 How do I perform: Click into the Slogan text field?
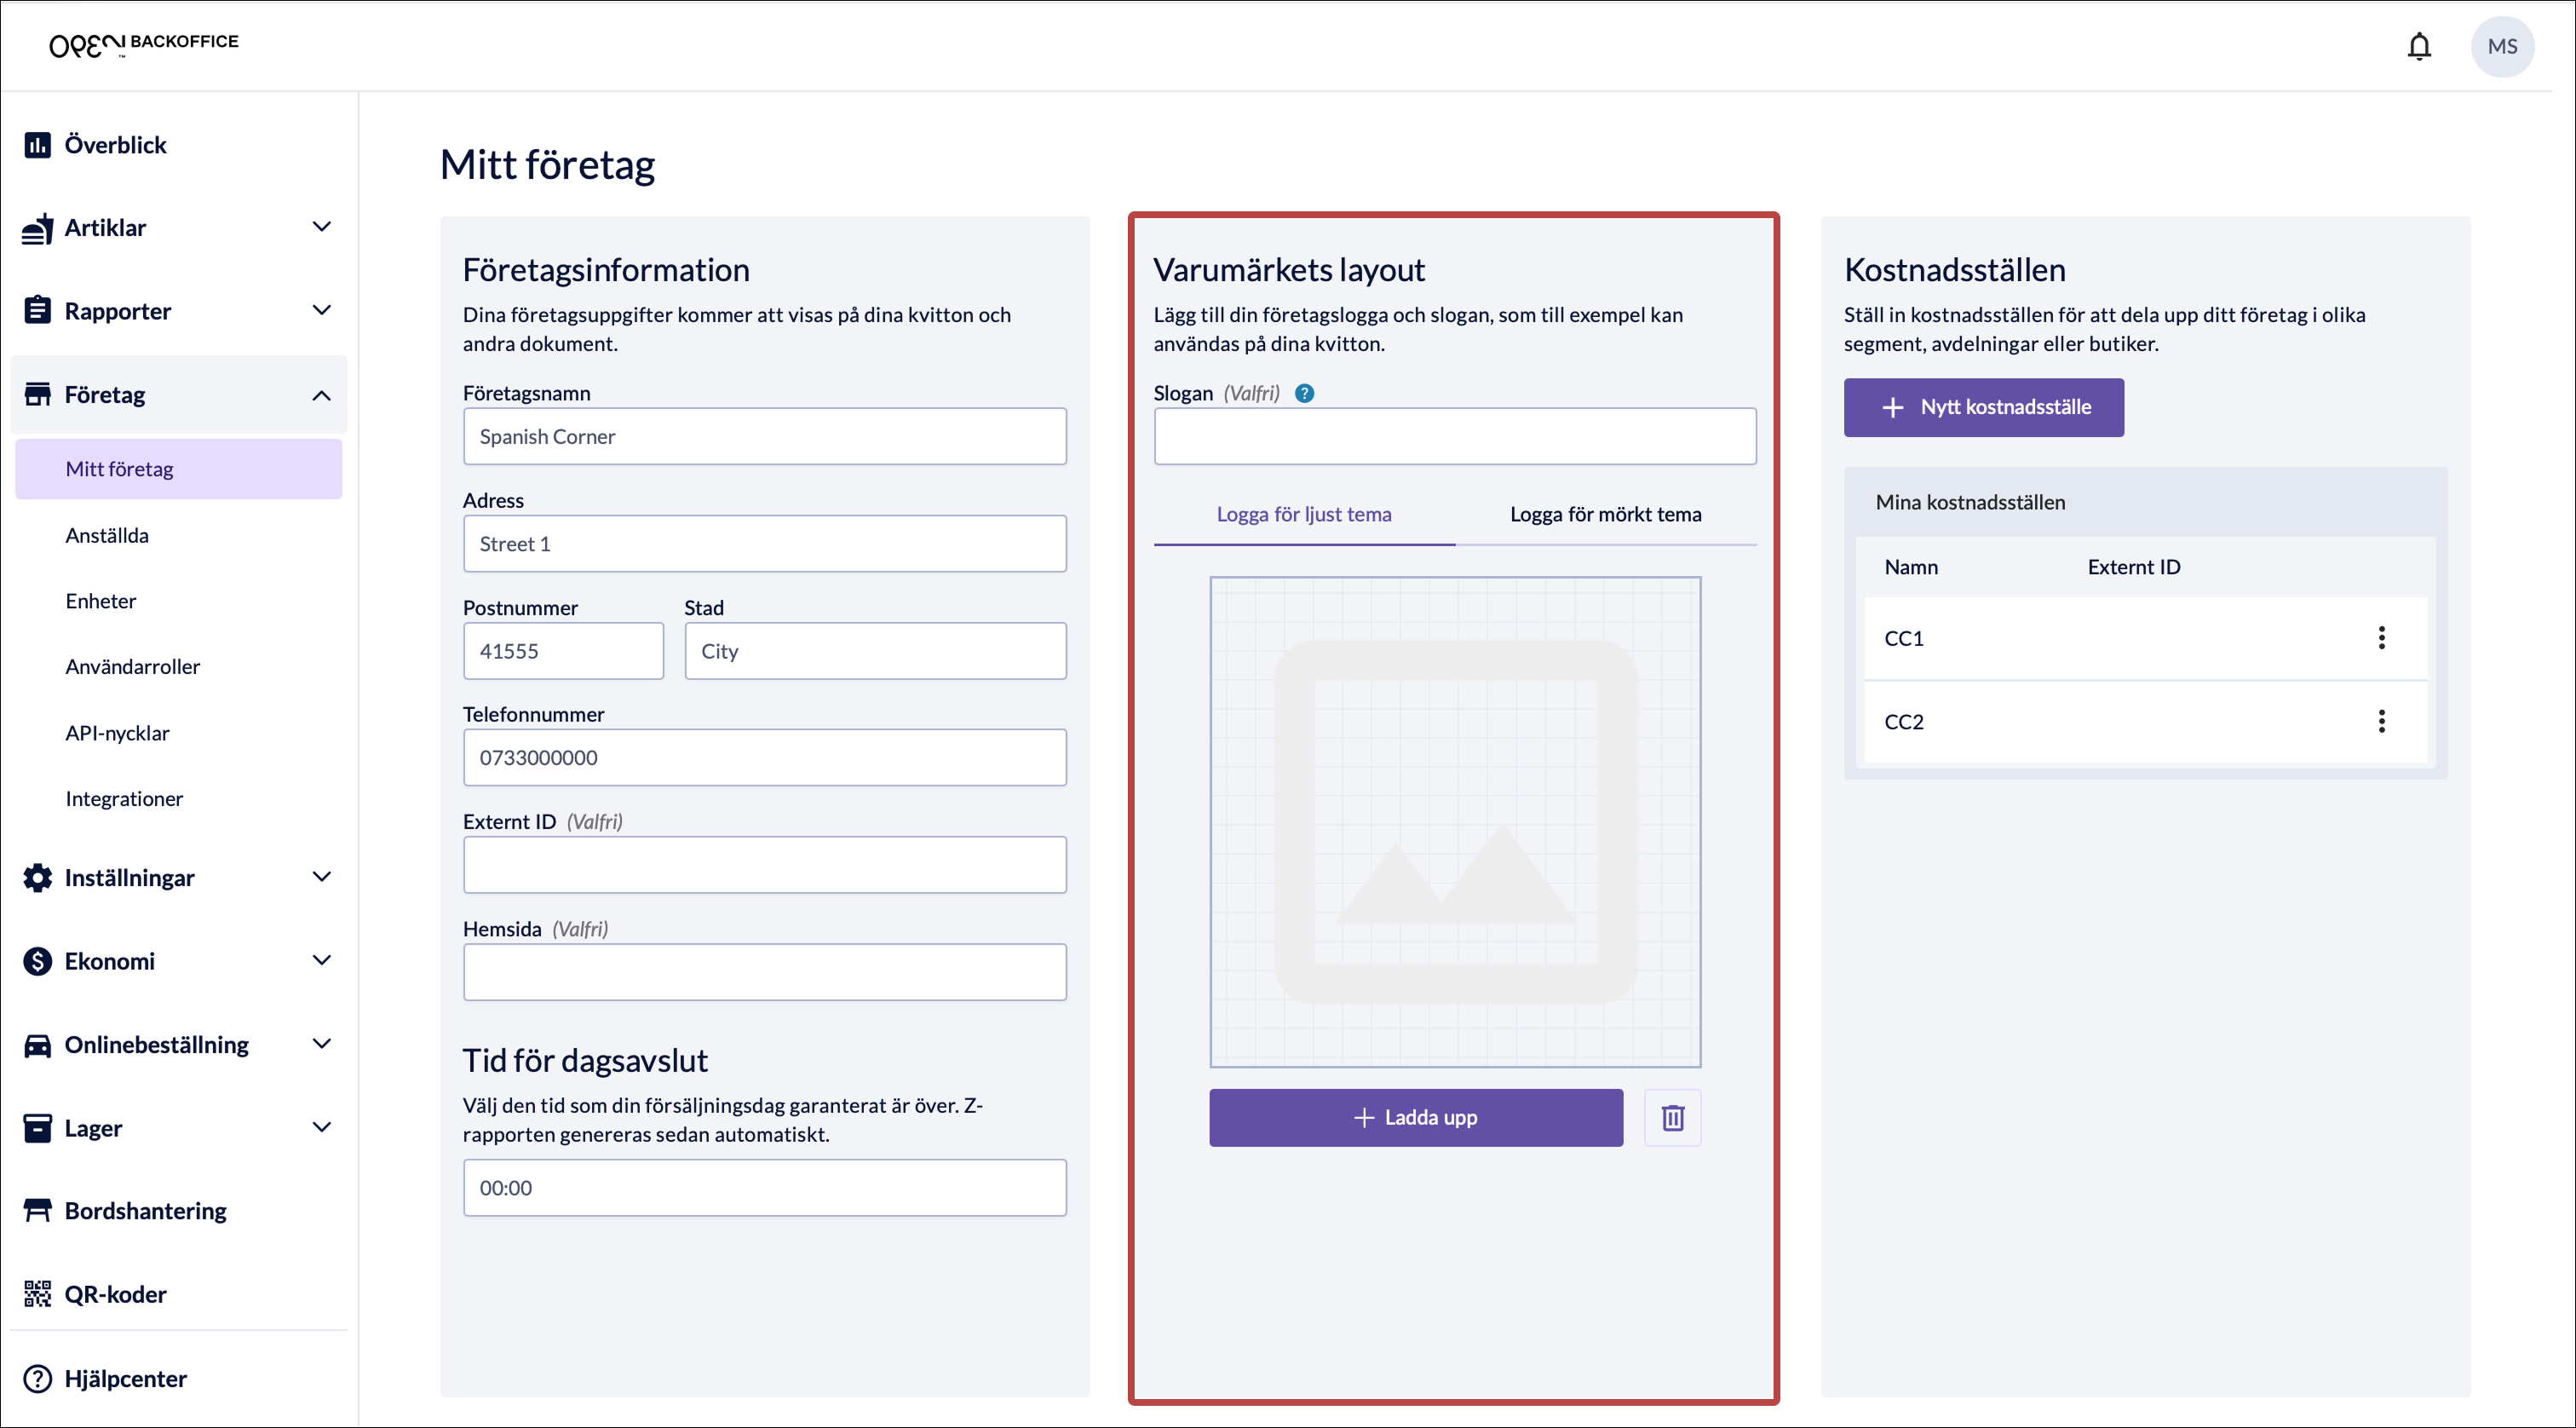[x=1454, y=436]
